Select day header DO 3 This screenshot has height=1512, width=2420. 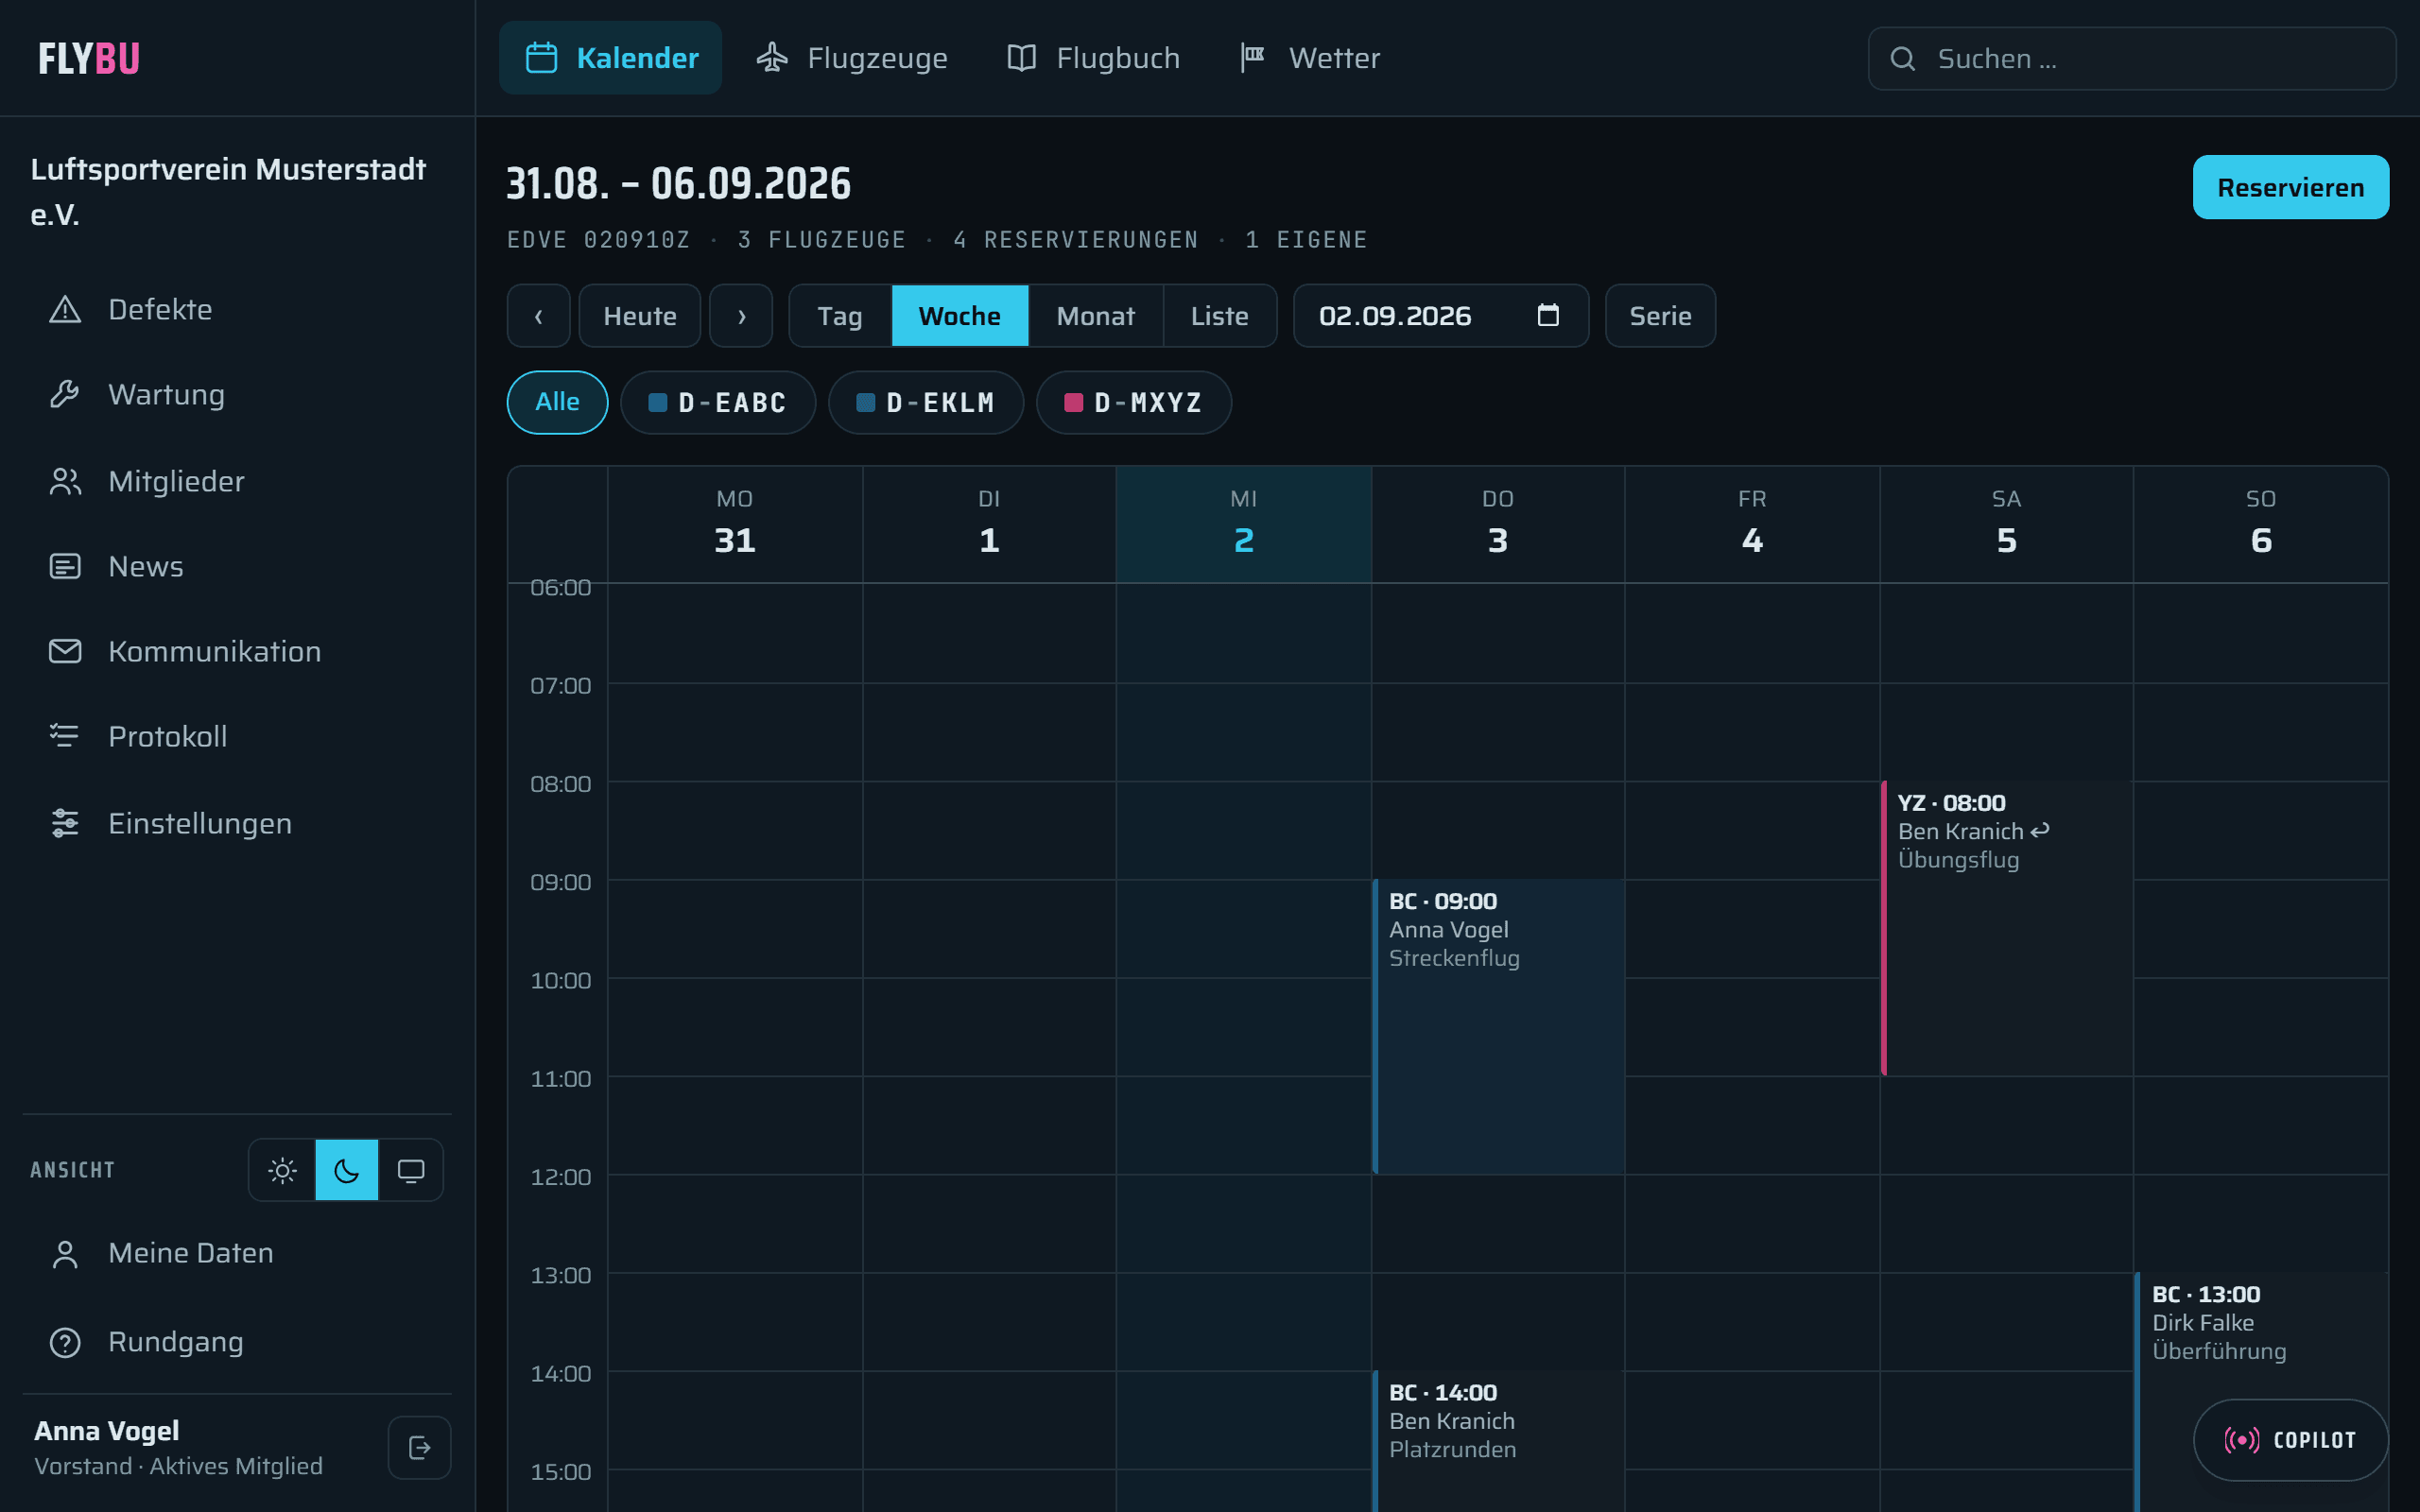pos(1498,524)
